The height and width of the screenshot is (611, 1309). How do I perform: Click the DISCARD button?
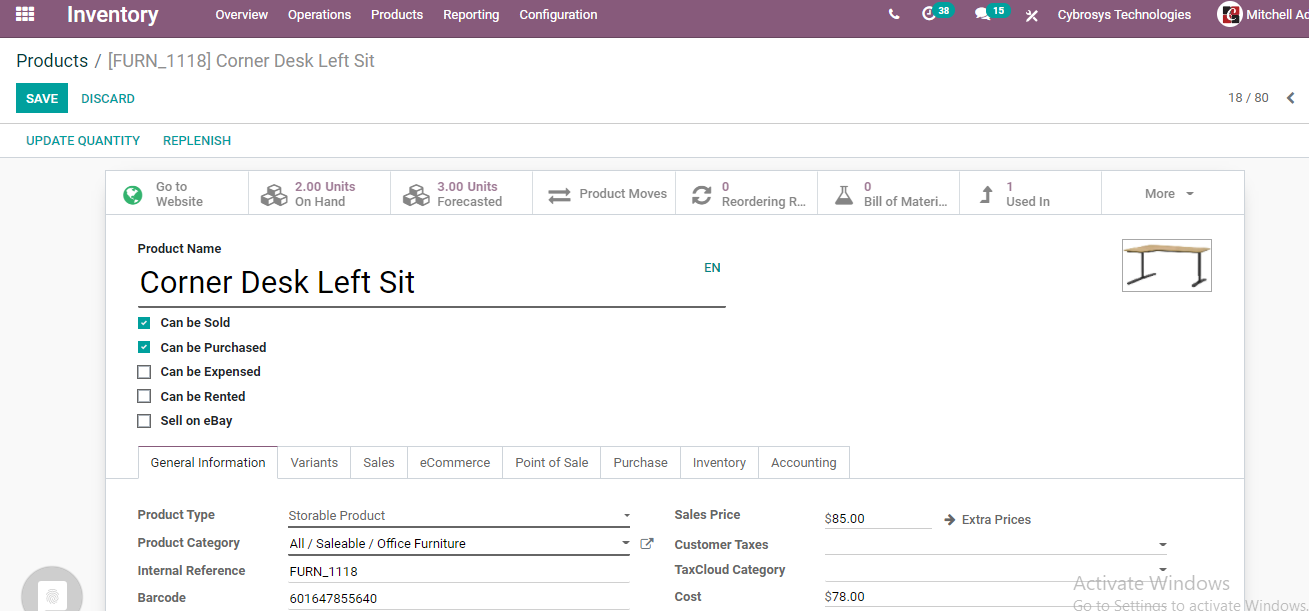(108, 98)
